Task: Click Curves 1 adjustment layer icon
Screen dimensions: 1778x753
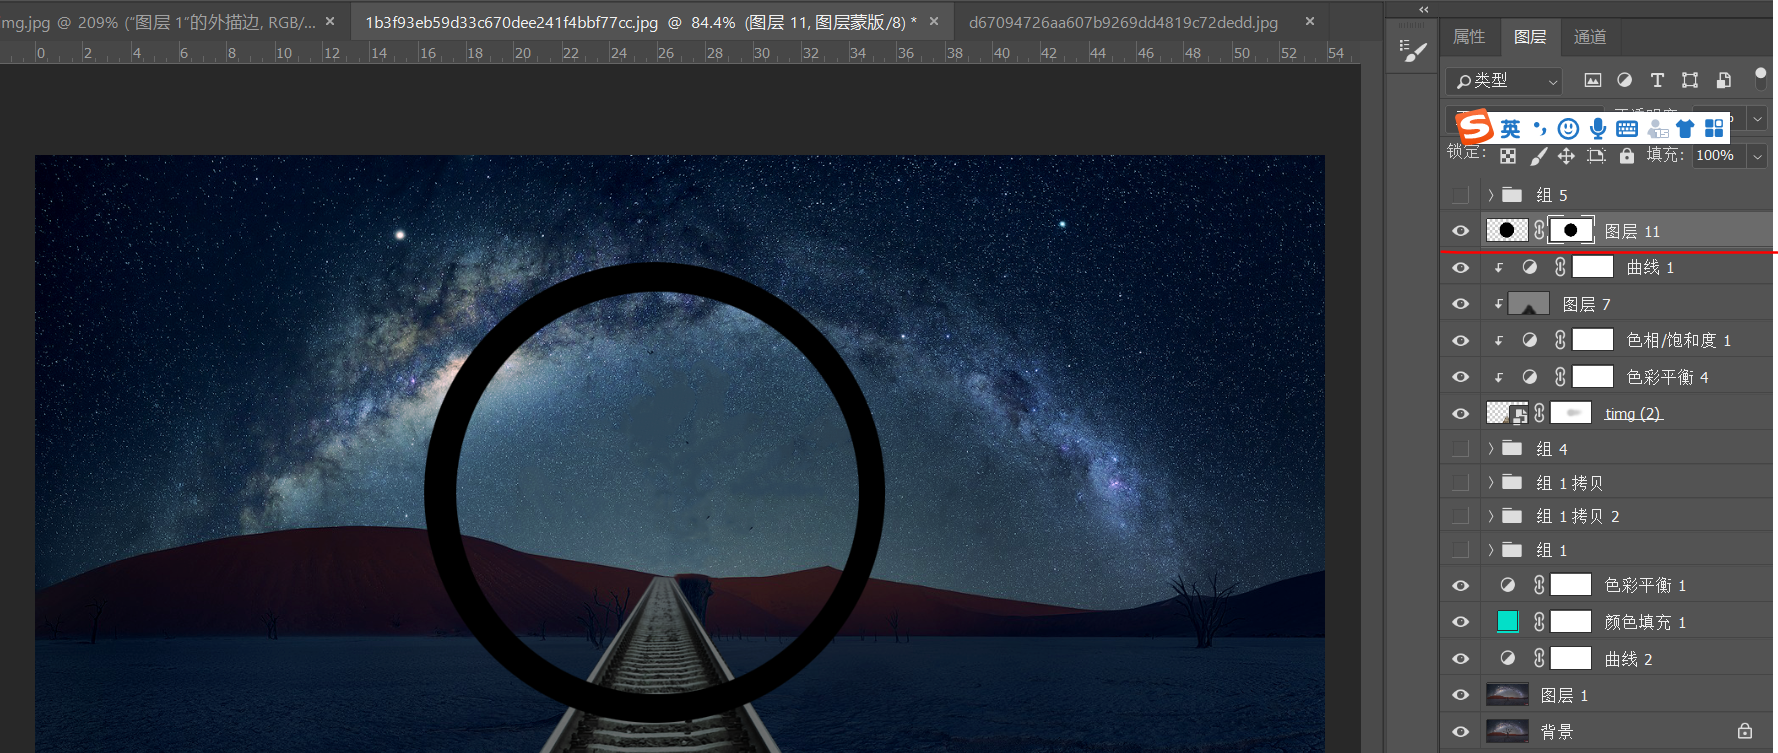Action: [x=1529, y=267]
